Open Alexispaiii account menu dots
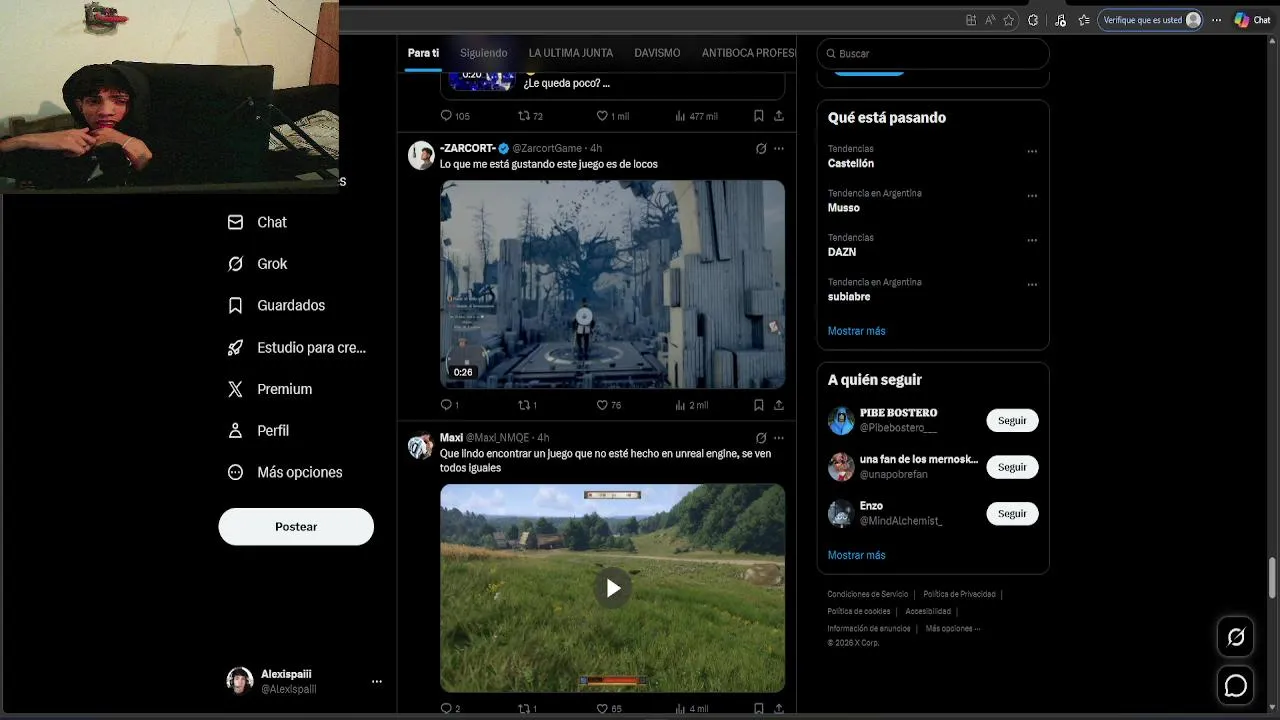 tap(377, 681)
